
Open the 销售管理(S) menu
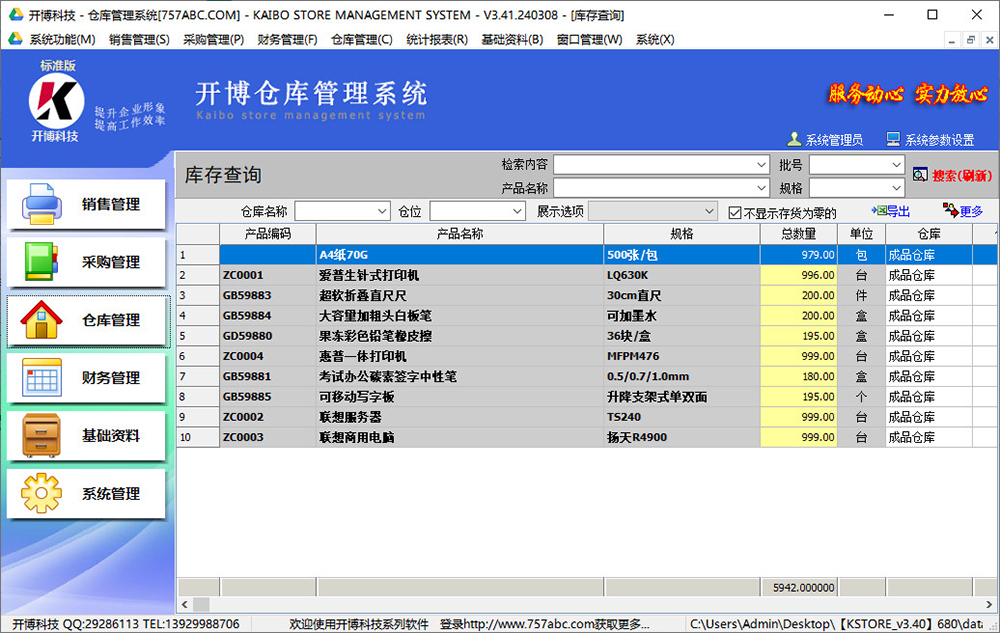(139, 40)
